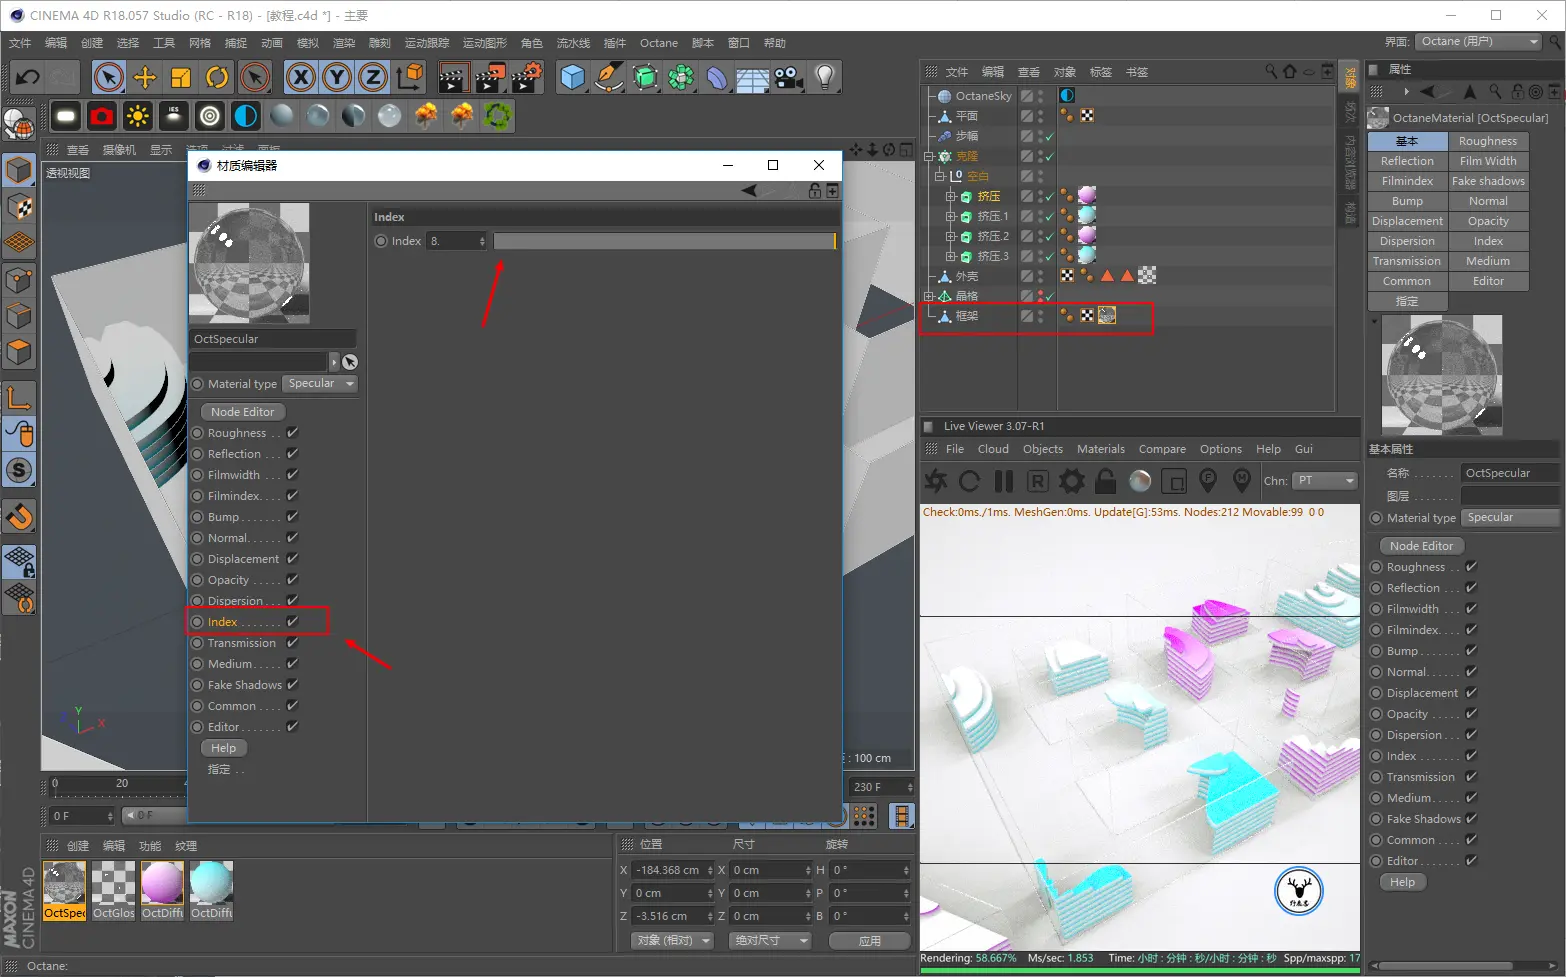Open the spline pen tool
This screenshot has height=977, width=1566.
(608, 77)
